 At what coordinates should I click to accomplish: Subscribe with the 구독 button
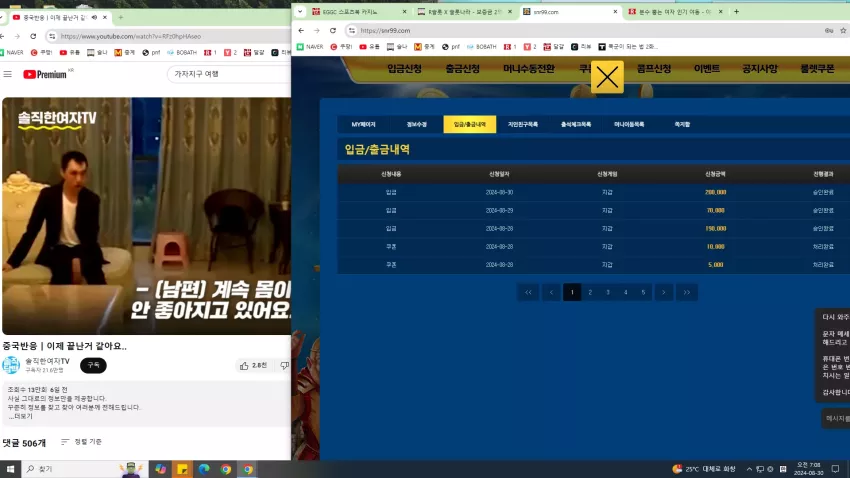pyautogui.click(x=93, y=365)
